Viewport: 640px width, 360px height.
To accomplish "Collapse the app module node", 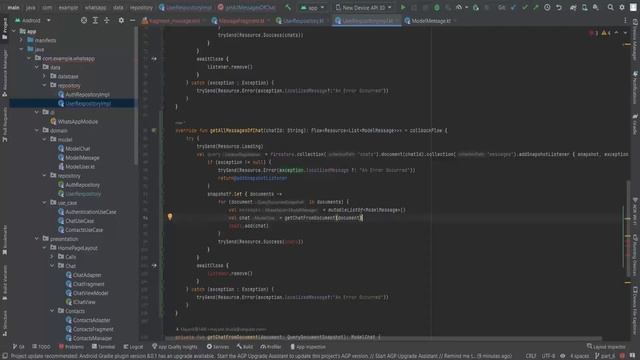I will tap(13, 31).
